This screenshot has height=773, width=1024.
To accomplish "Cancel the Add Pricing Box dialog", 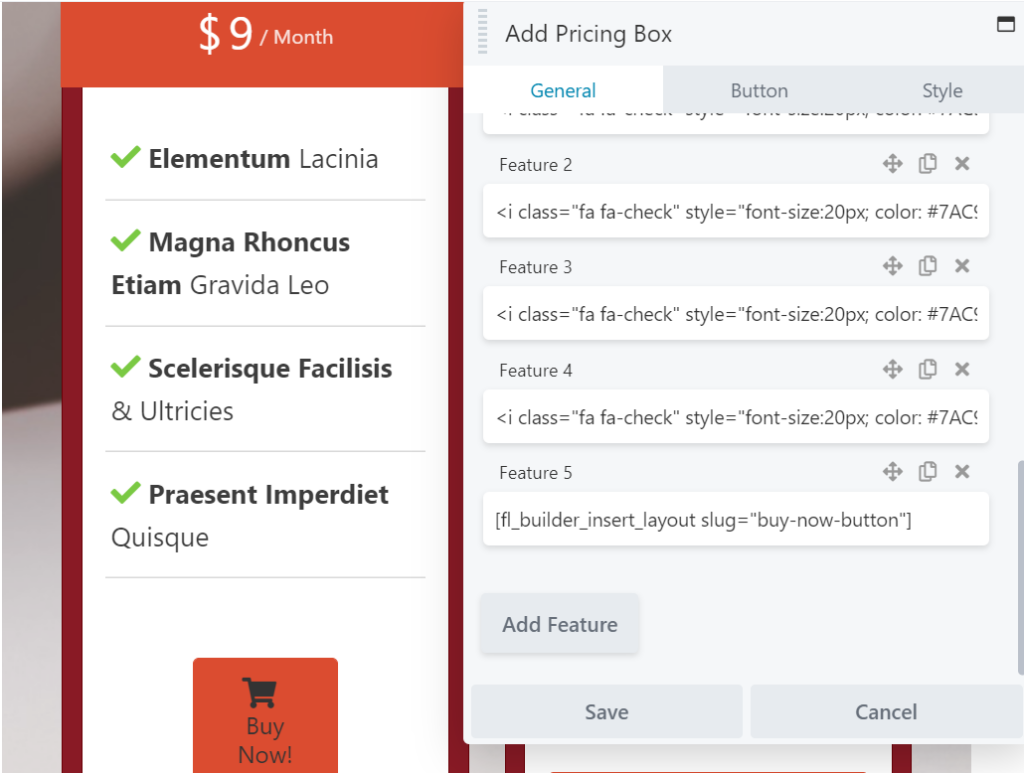I will (885, 712).
